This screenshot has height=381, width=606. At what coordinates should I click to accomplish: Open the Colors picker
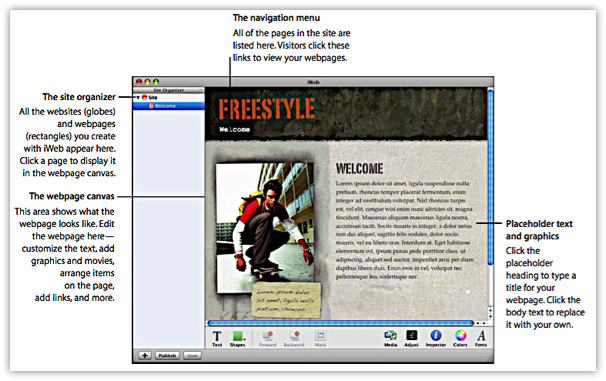[x=460, y=338]
